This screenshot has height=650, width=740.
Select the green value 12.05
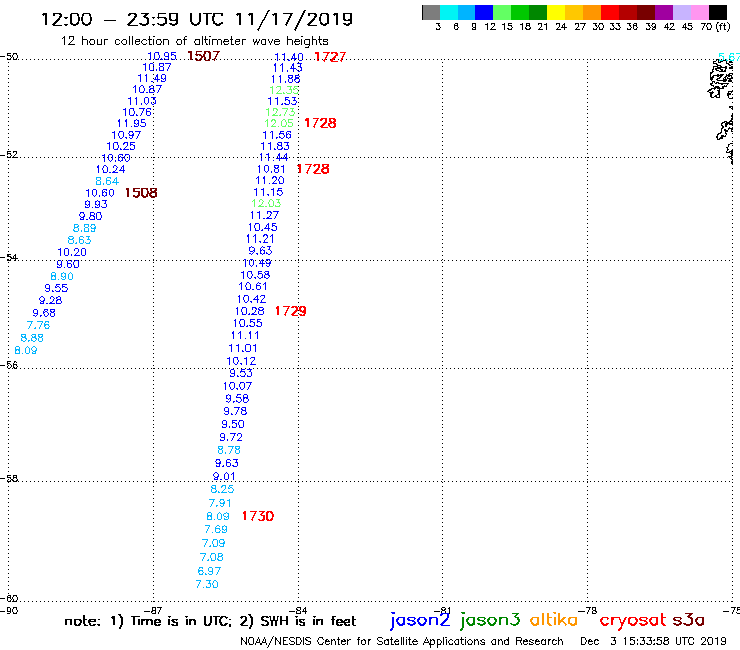(279, 123)
